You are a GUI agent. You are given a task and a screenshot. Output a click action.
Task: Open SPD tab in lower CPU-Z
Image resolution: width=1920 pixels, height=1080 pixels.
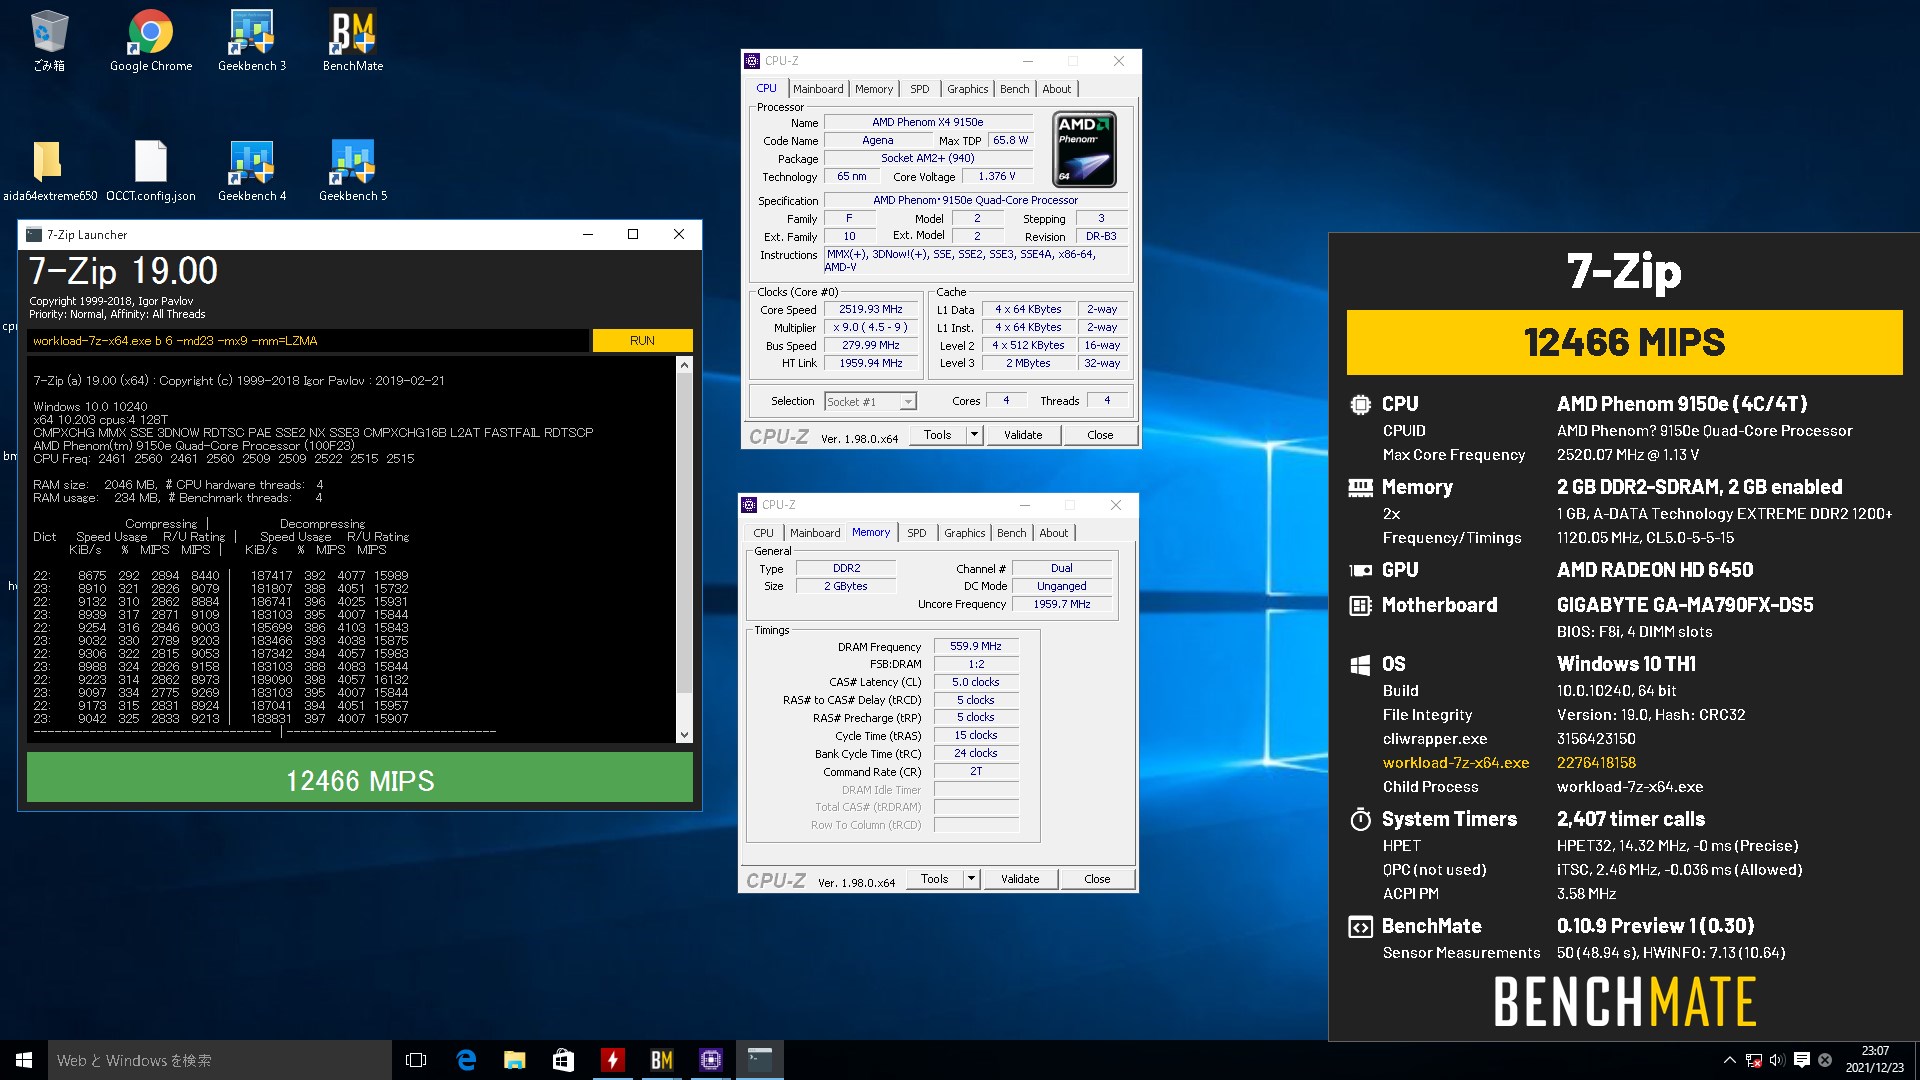pyautogui.click(x=917, y=533)
